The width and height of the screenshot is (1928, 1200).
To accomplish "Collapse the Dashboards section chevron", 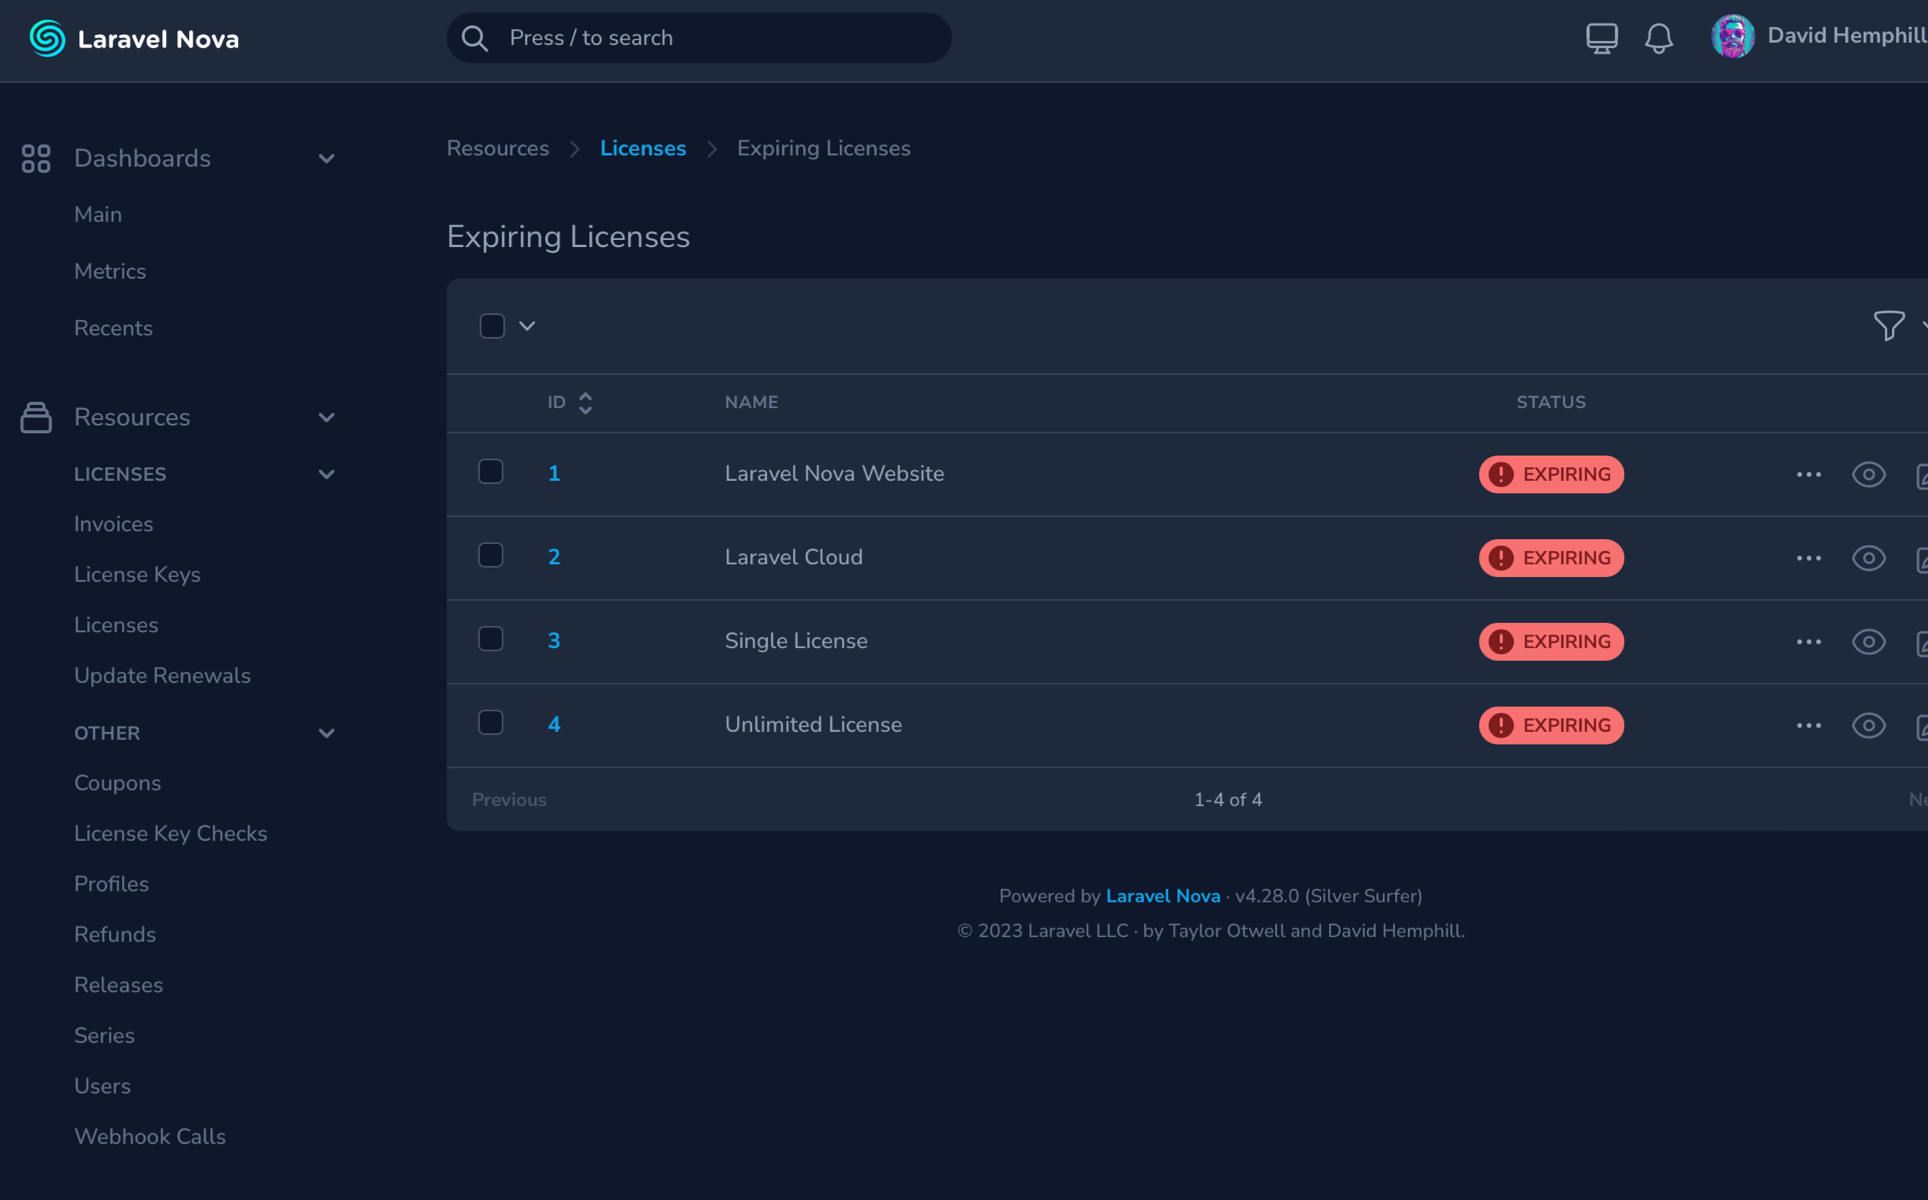I will (x=326, y=158).
